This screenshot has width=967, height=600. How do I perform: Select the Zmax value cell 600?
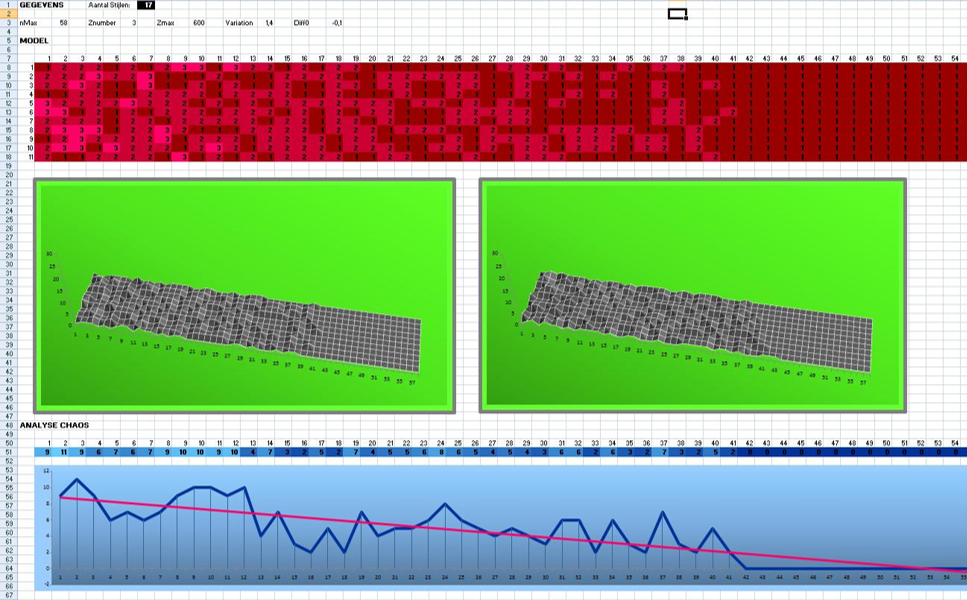199,23
